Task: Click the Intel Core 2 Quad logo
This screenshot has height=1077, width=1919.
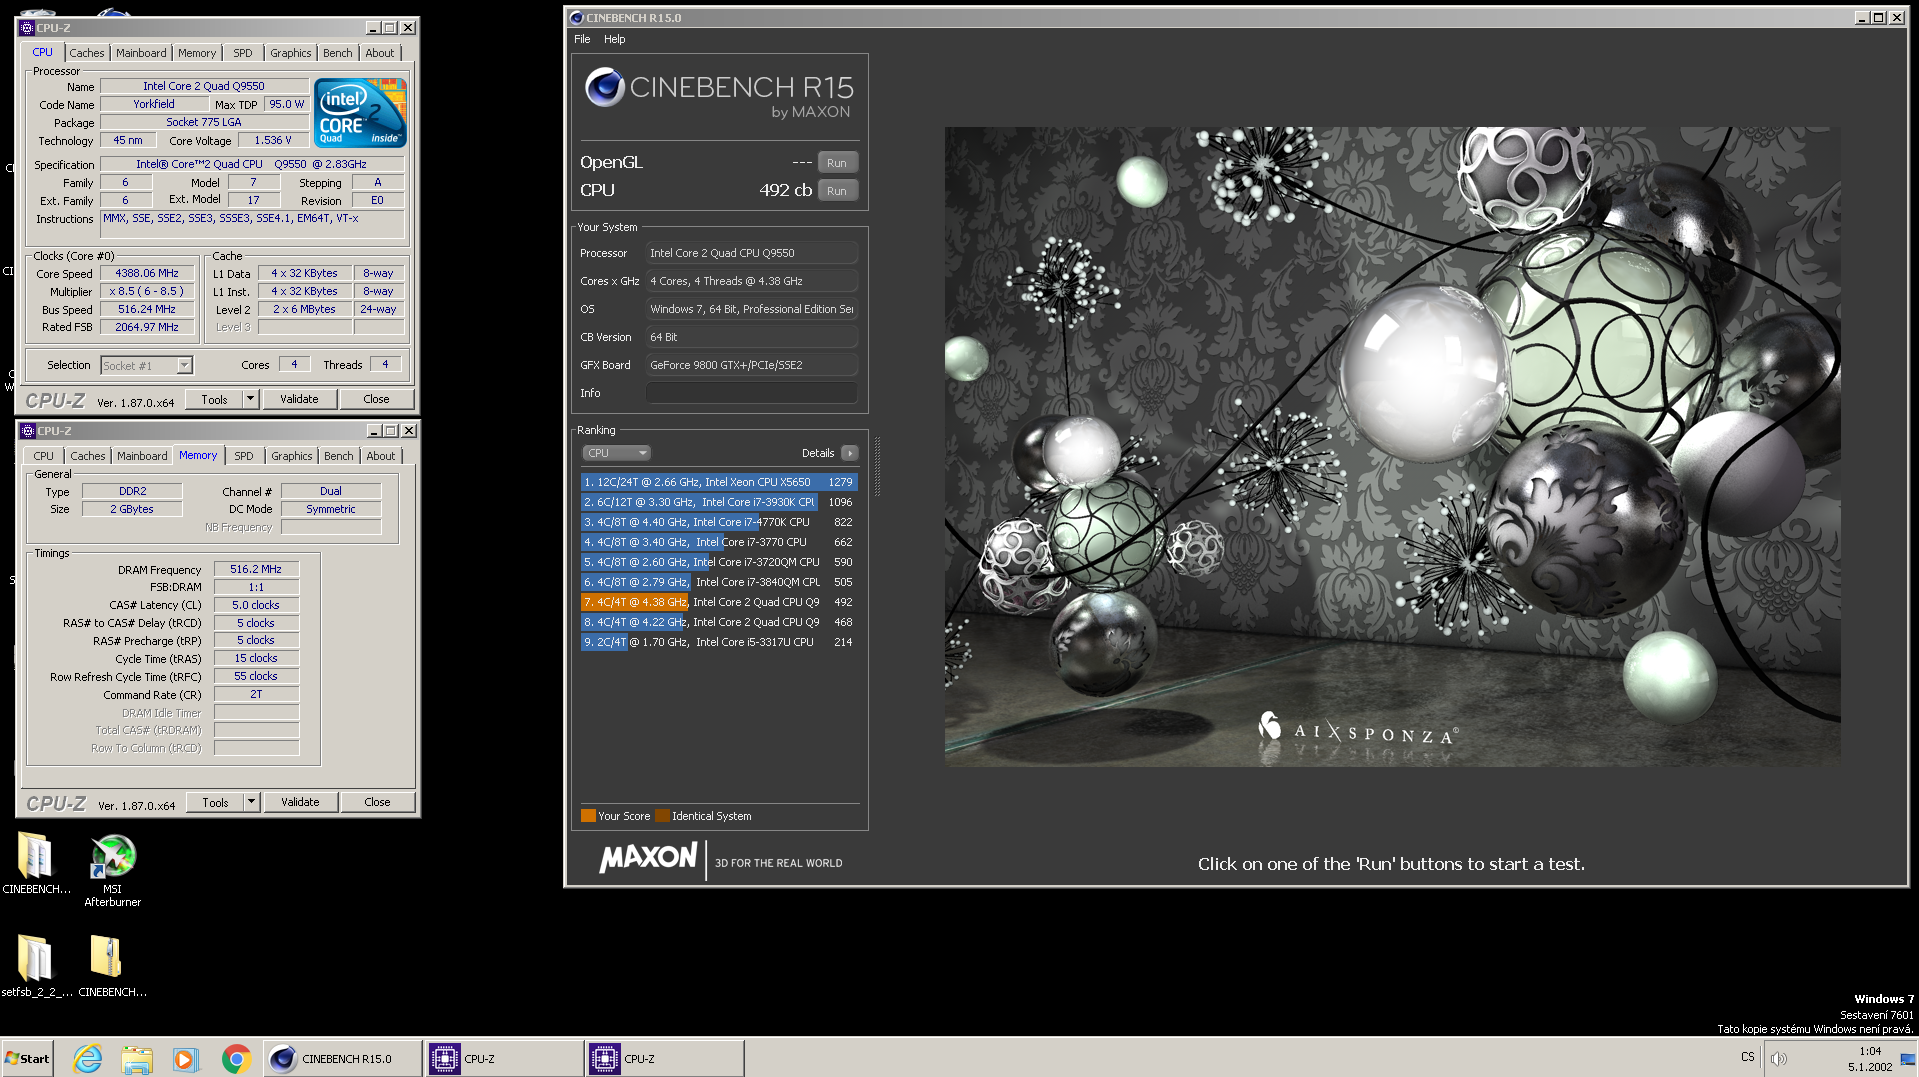Action: coord(360,113)
